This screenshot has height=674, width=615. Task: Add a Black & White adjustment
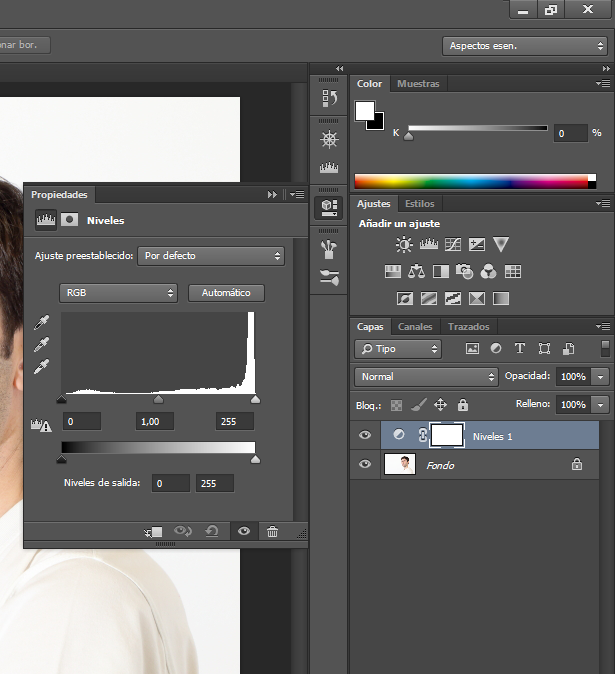441,271
